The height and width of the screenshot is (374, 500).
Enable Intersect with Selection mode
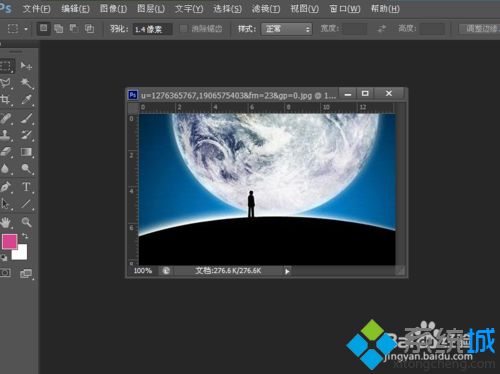coord(89,29)
